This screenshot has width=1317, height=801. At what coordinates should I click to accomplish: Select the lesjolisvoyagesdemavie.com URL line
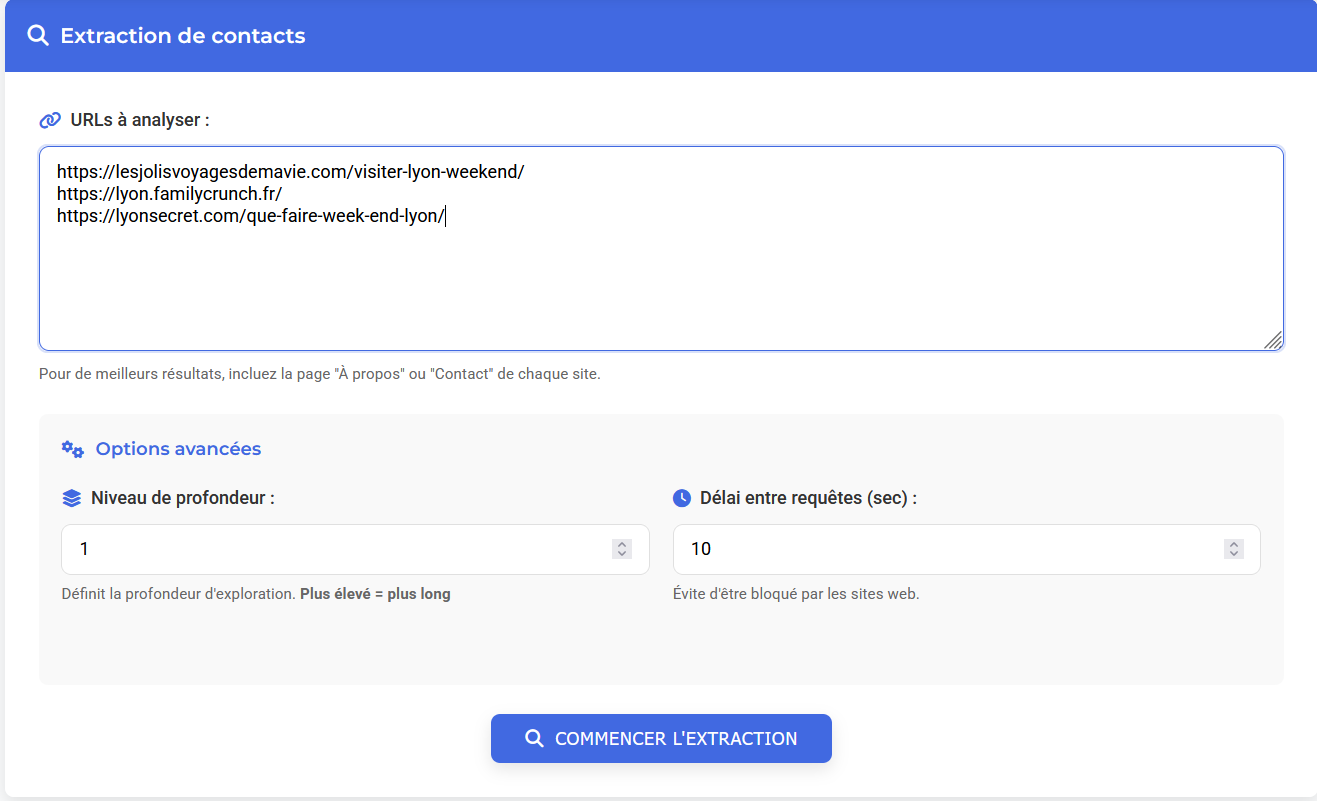pos(290,171)
